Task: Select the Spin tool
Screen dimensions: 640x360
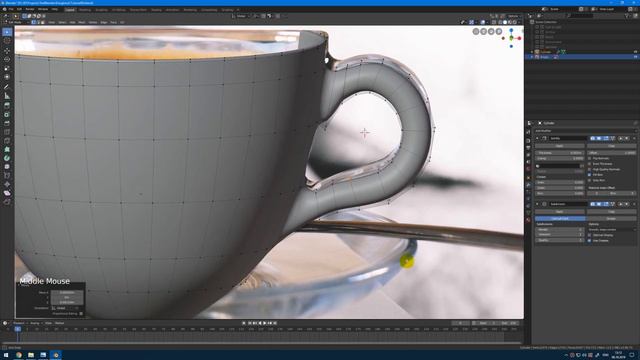Action: [x=7, y=158]
